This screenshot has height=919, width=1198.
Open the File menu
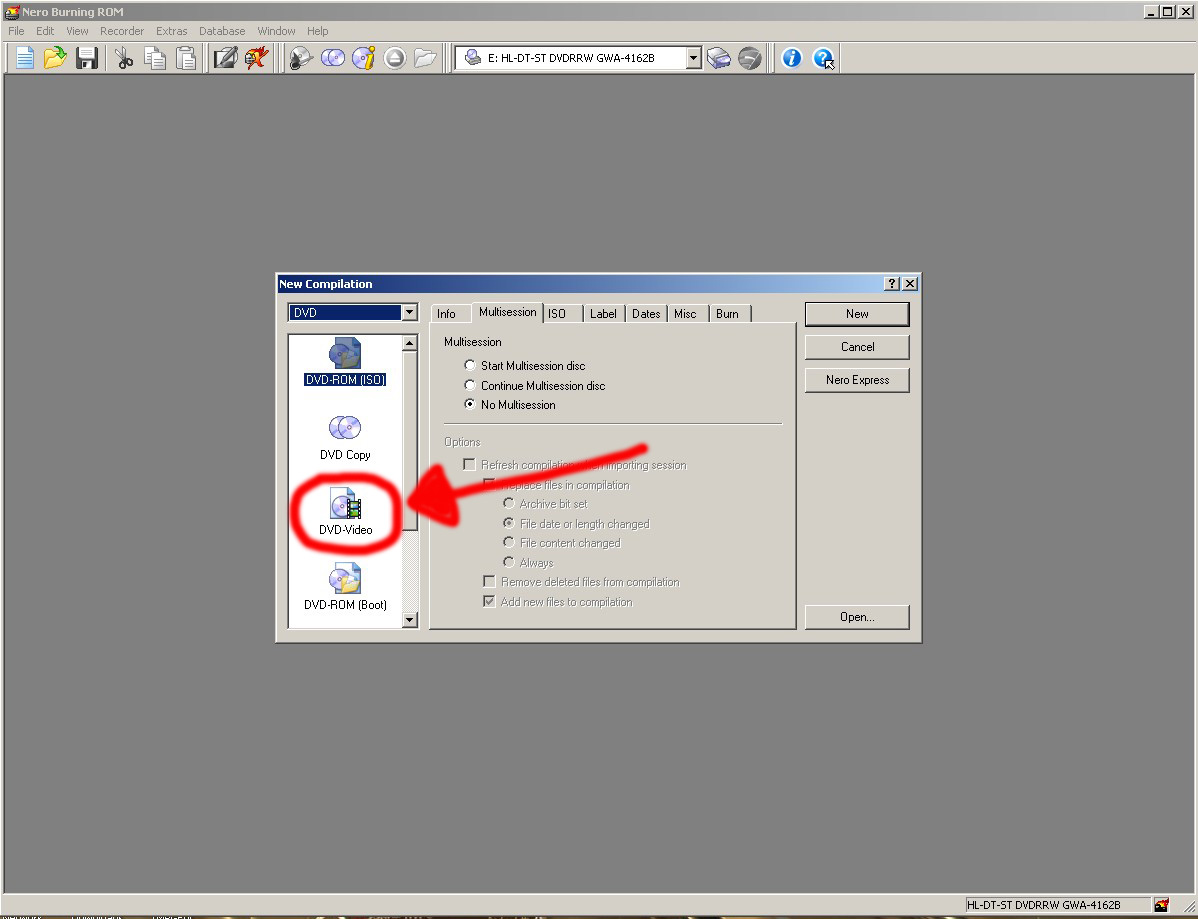click(16, 31)
